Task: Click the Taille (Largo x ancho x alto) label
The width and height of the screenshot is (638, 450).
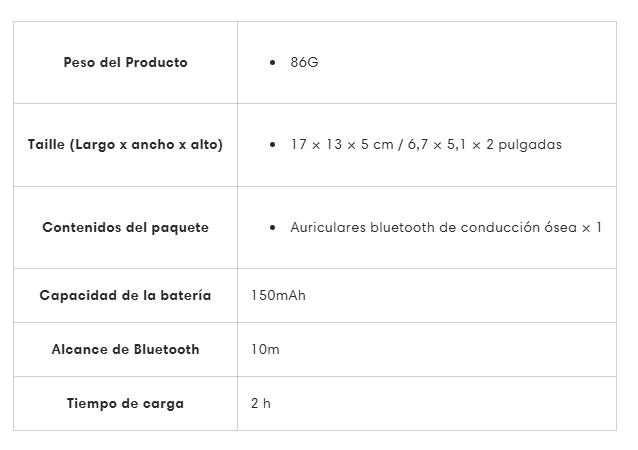Action: coord(125,145)
